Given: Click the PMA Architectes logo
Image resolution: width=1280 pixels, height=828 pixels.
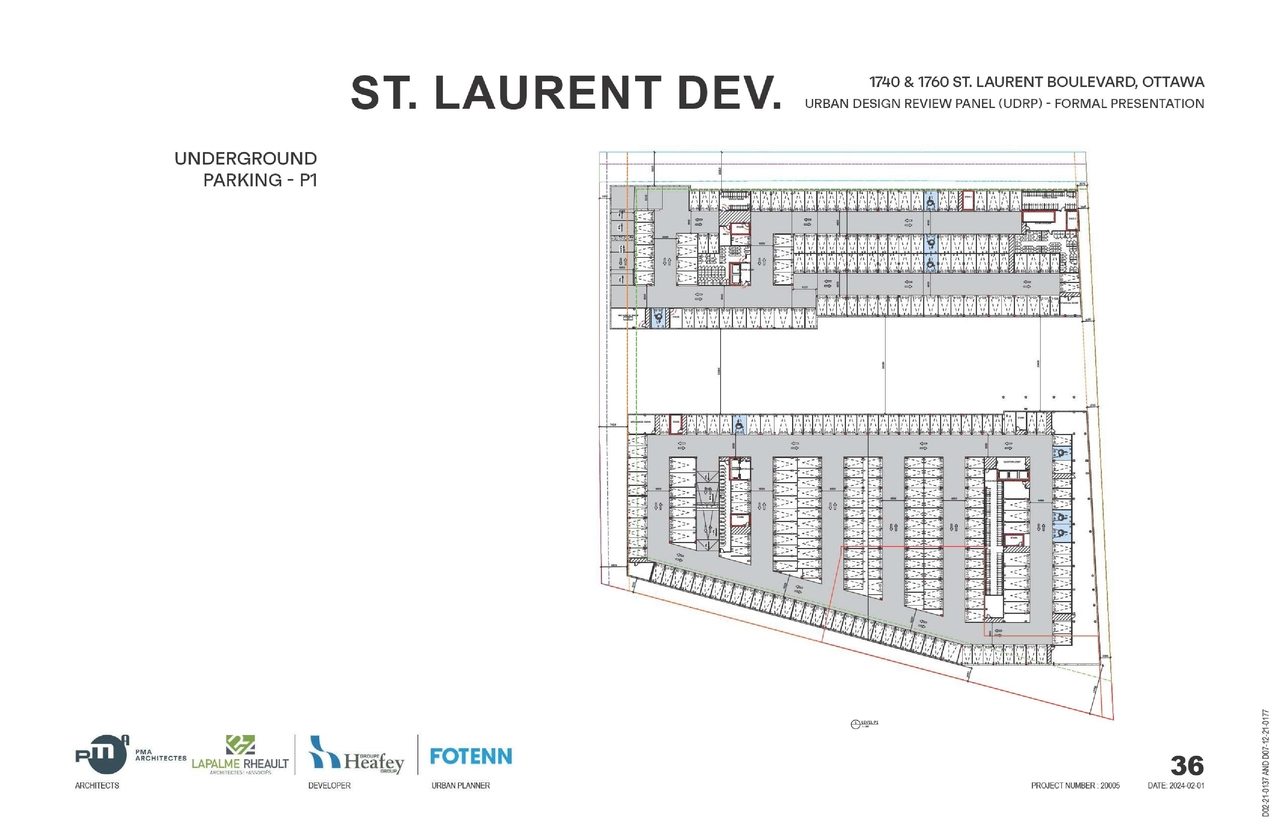Looking at the screenshot, I should (131, 755).
